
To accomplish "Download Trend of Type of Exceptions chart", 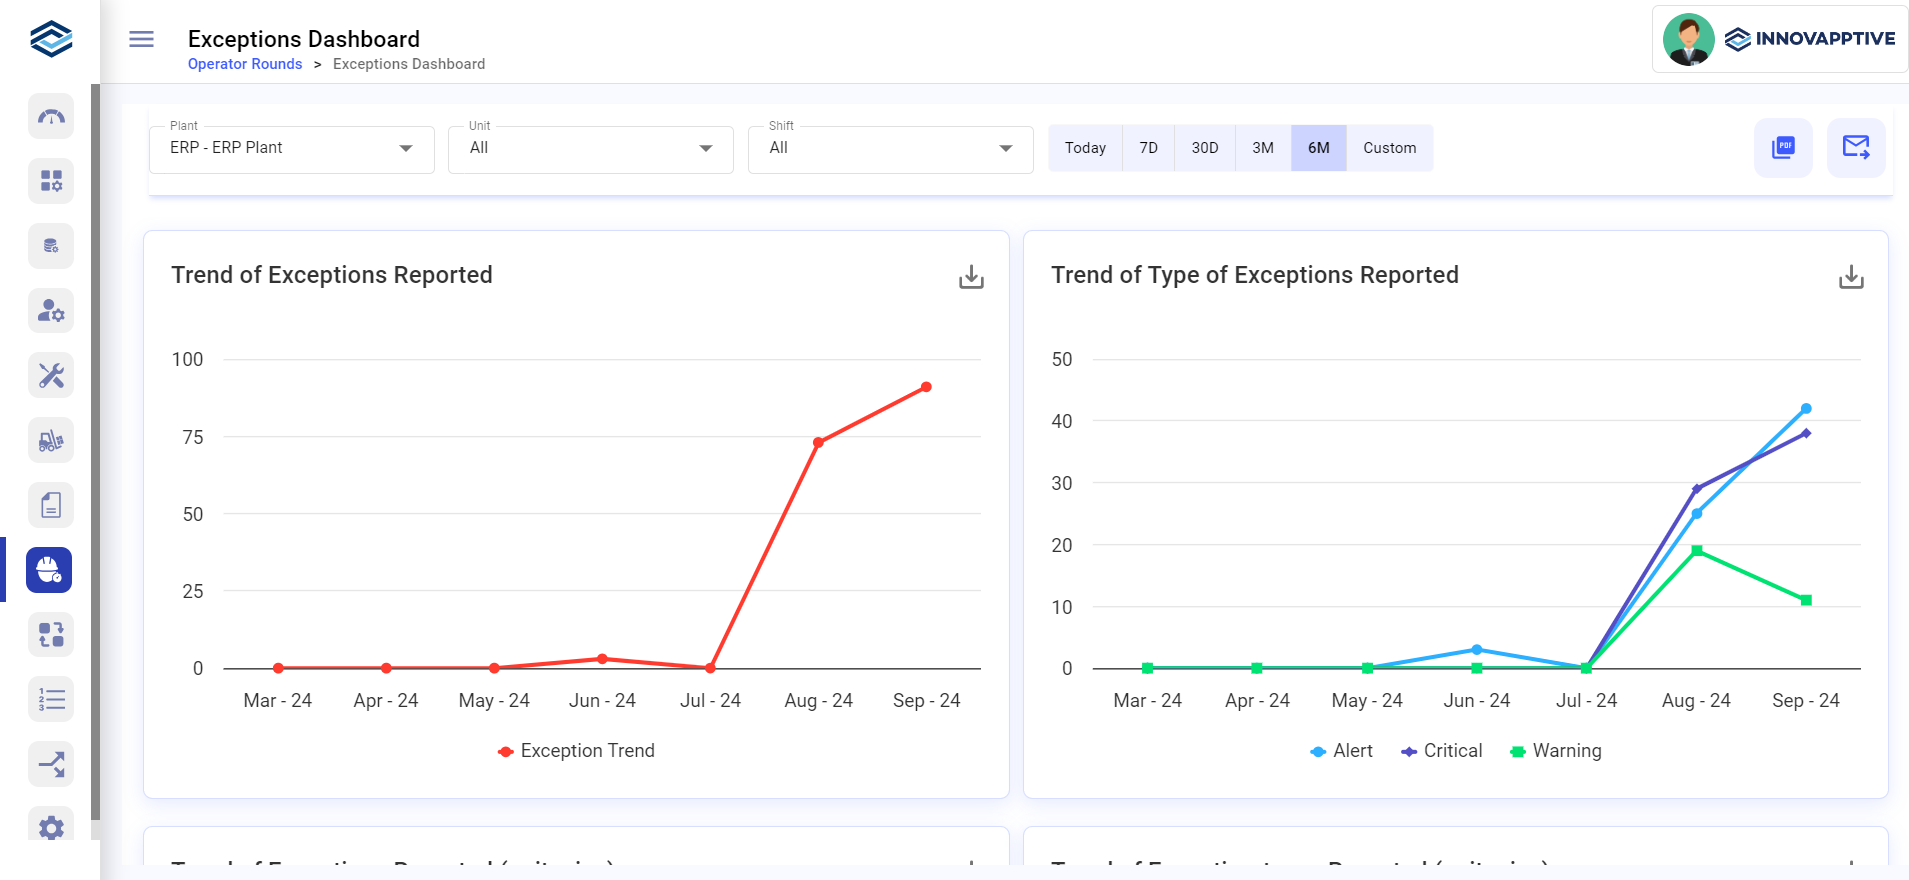I will (x=1851, y=277).
